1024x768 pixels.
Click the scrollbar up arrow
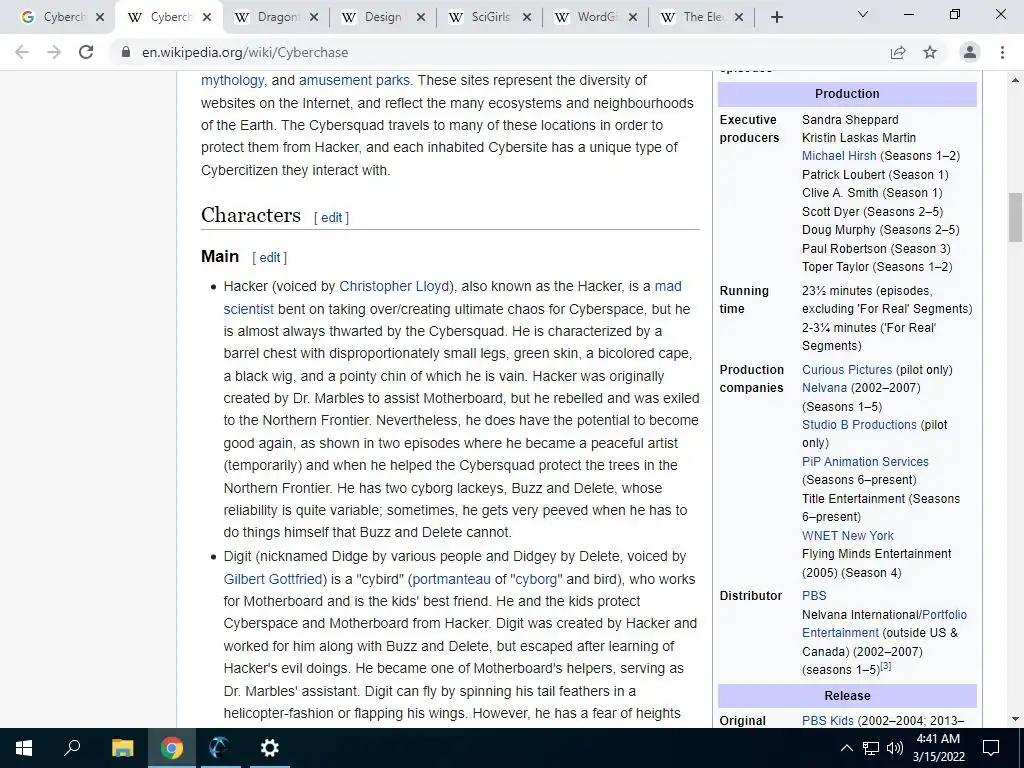pyautogui.click(x=1015, y=80)
